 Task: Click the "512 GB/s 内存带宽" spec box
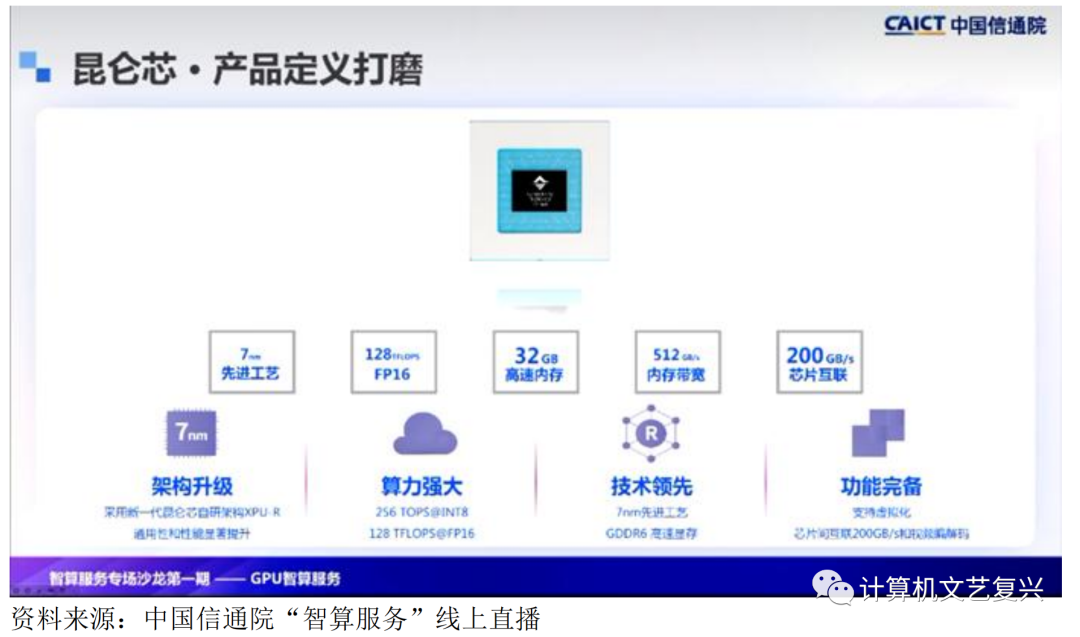click(x=678, y=362)
